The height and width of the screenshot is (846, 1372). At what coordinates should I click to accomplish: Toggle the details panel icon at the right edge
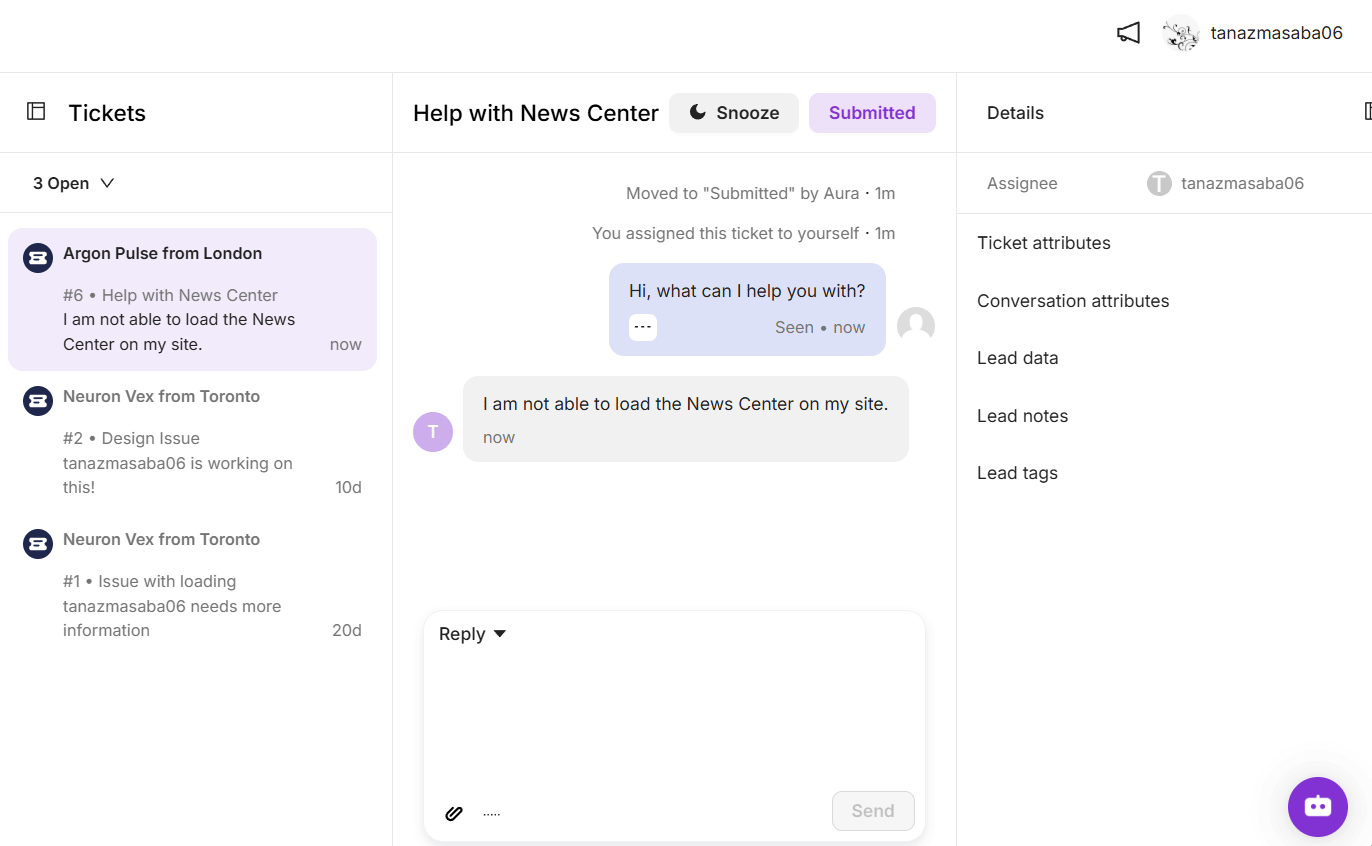coord(1368,111)
